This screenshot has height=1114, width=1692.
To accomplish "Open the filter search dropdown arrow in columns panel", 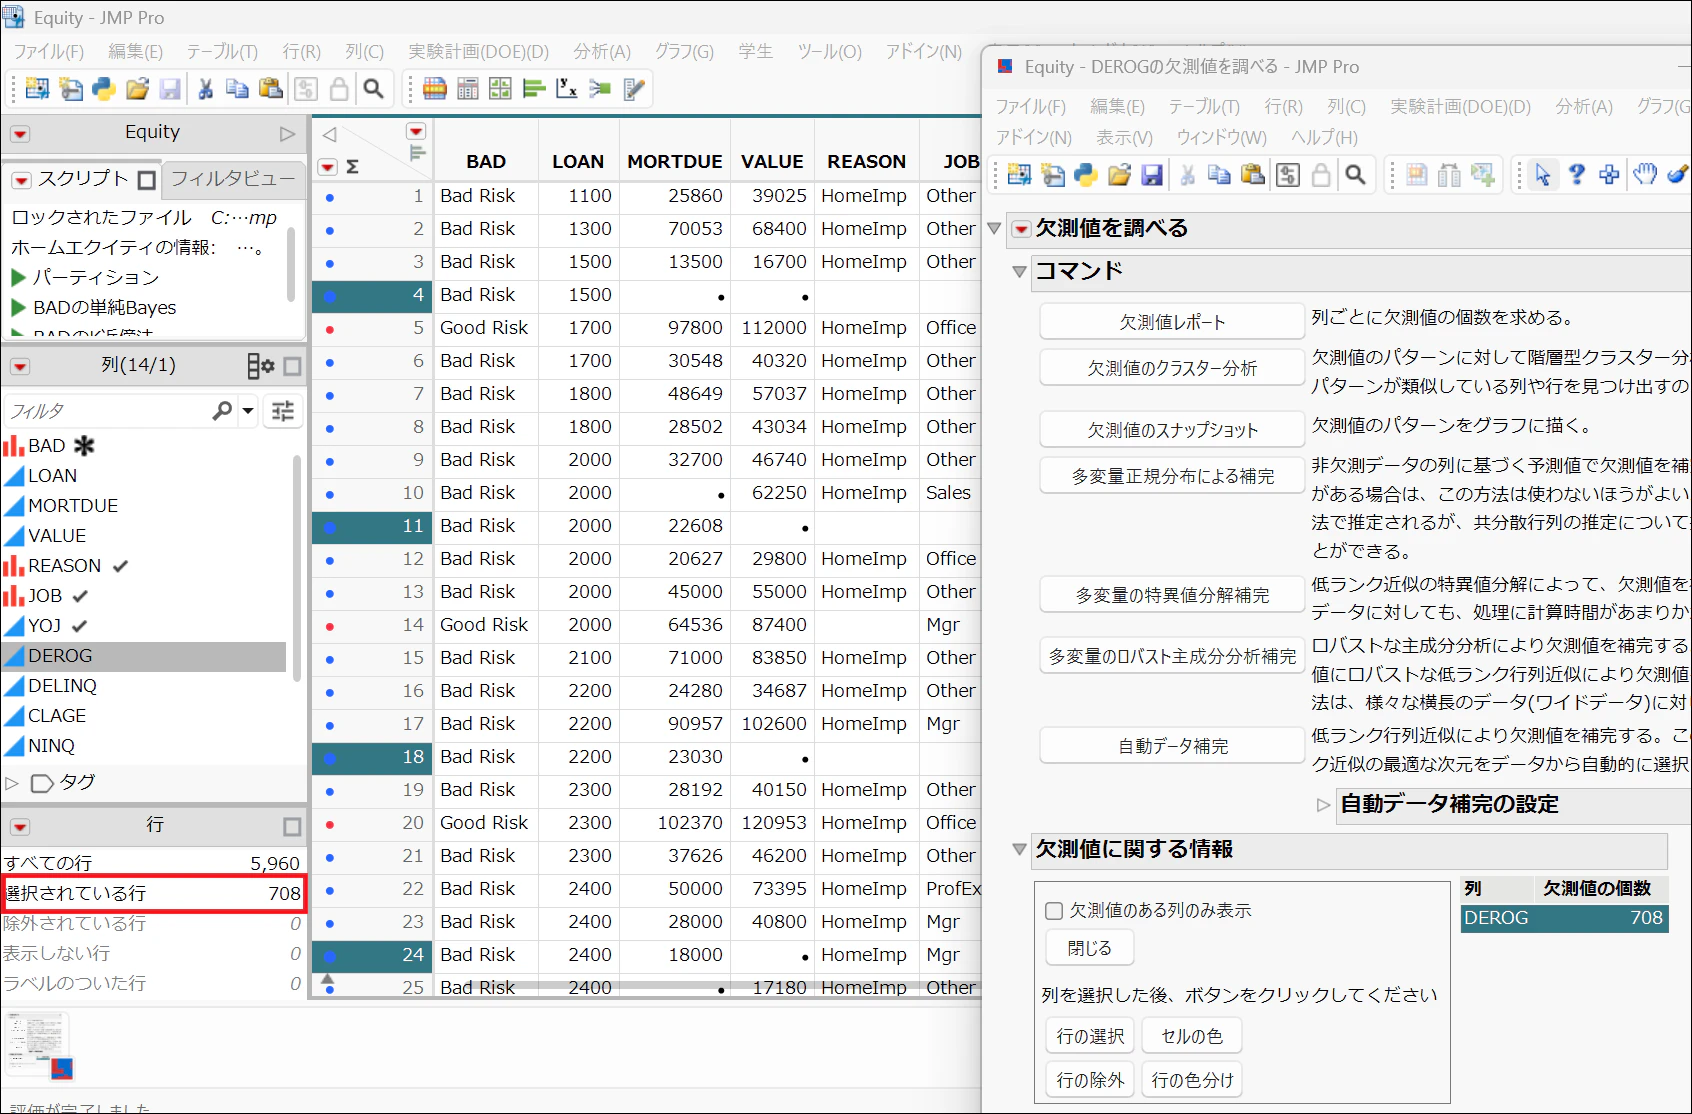I will point(247,411).
